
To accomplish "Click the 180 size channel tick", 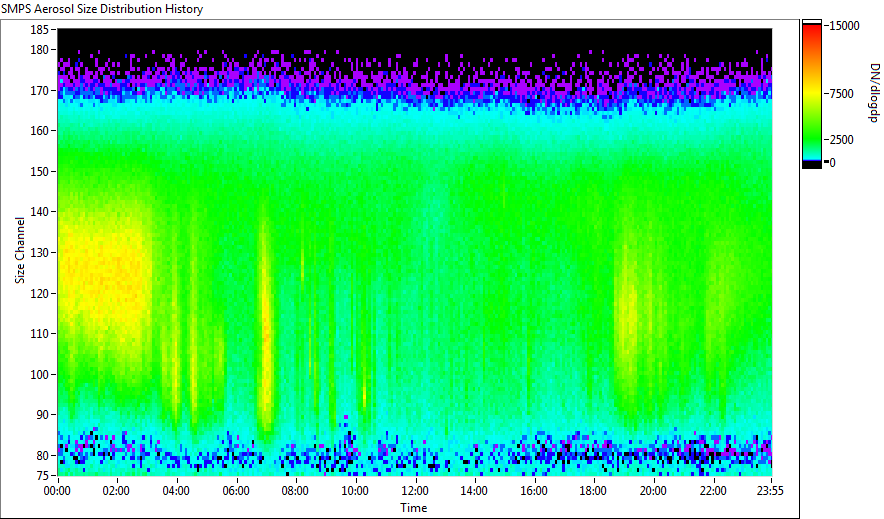I will 39,50.
